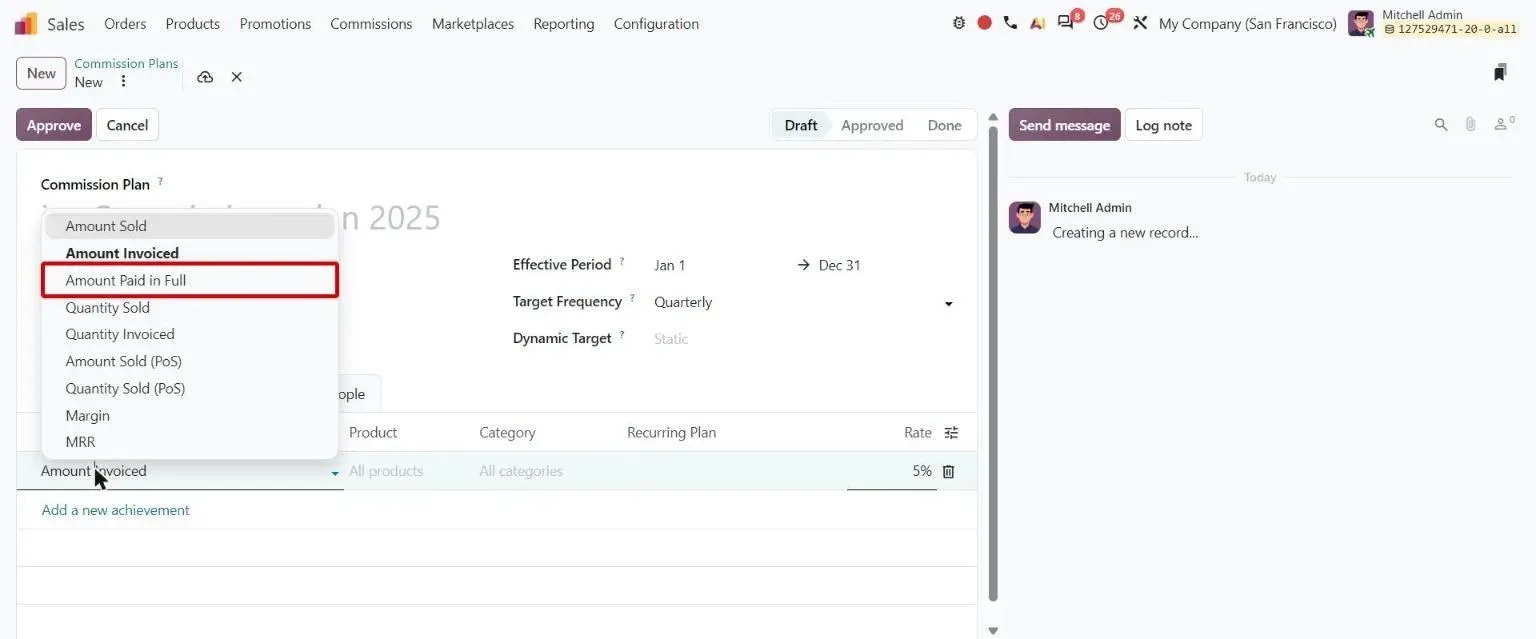Image resolution: width=1536 pixels, height=639 pixels.
Task: Sort by the Recurring Plan column header
Action: pyautogui.click(x=671, y=433)
